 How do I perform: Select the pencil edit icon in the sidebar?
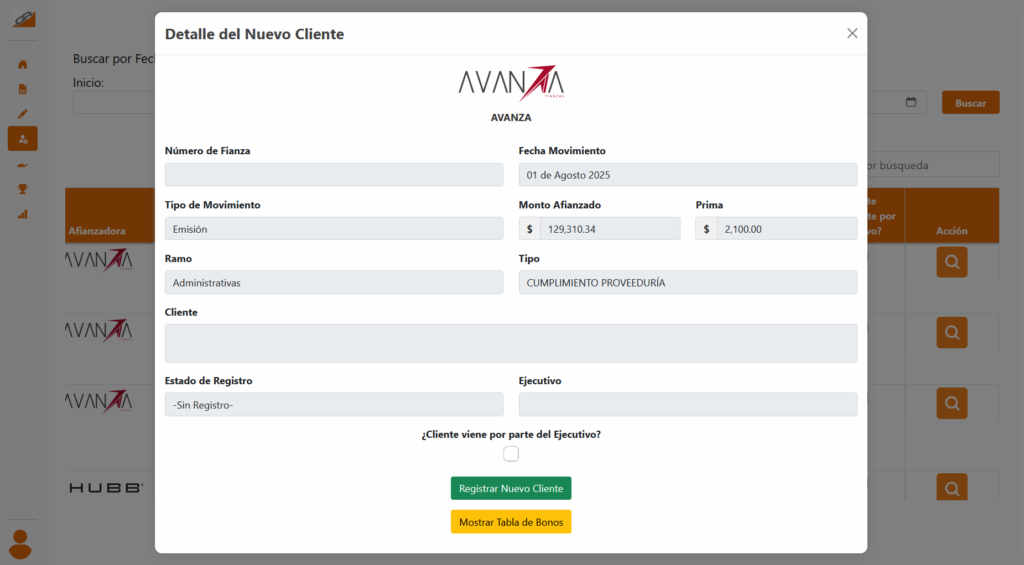(x=22, y=114)
